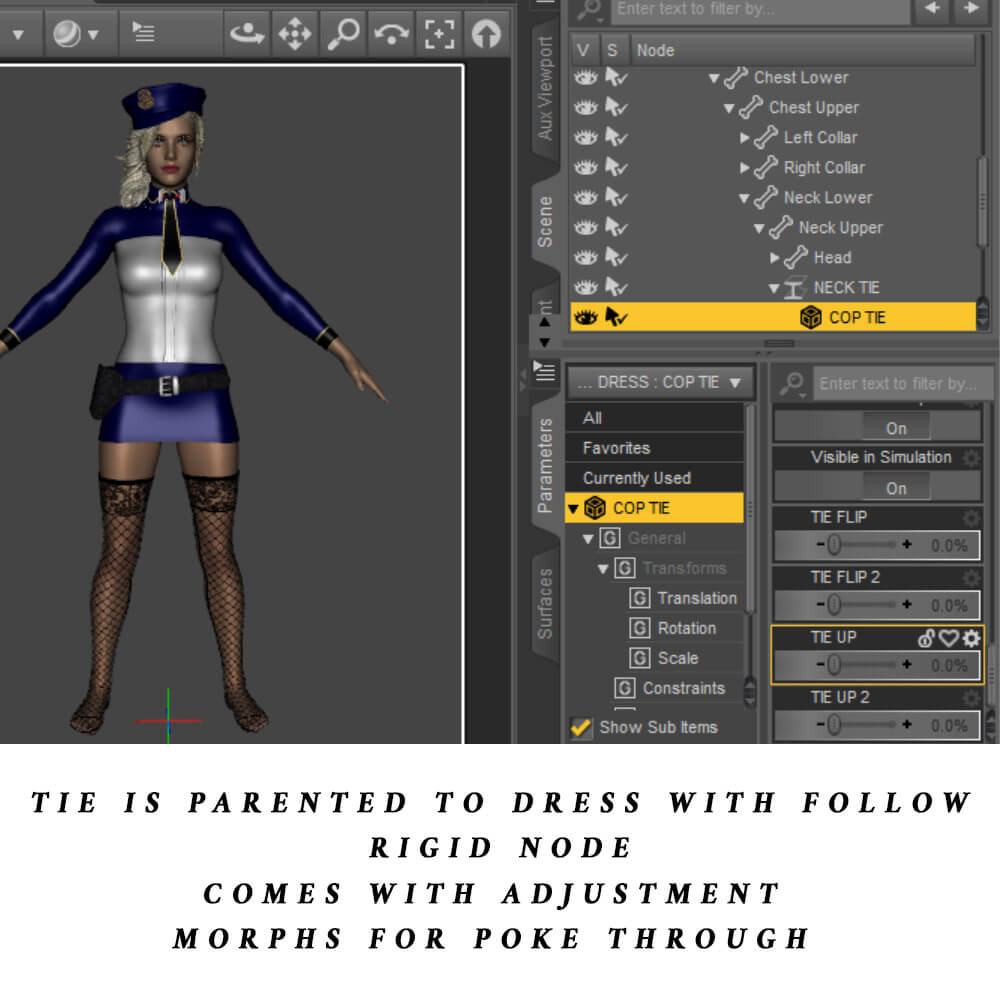Viewport: 1000px width, 1000px height.
Task: Select the Currently Used filter
Action: (636, 478)
